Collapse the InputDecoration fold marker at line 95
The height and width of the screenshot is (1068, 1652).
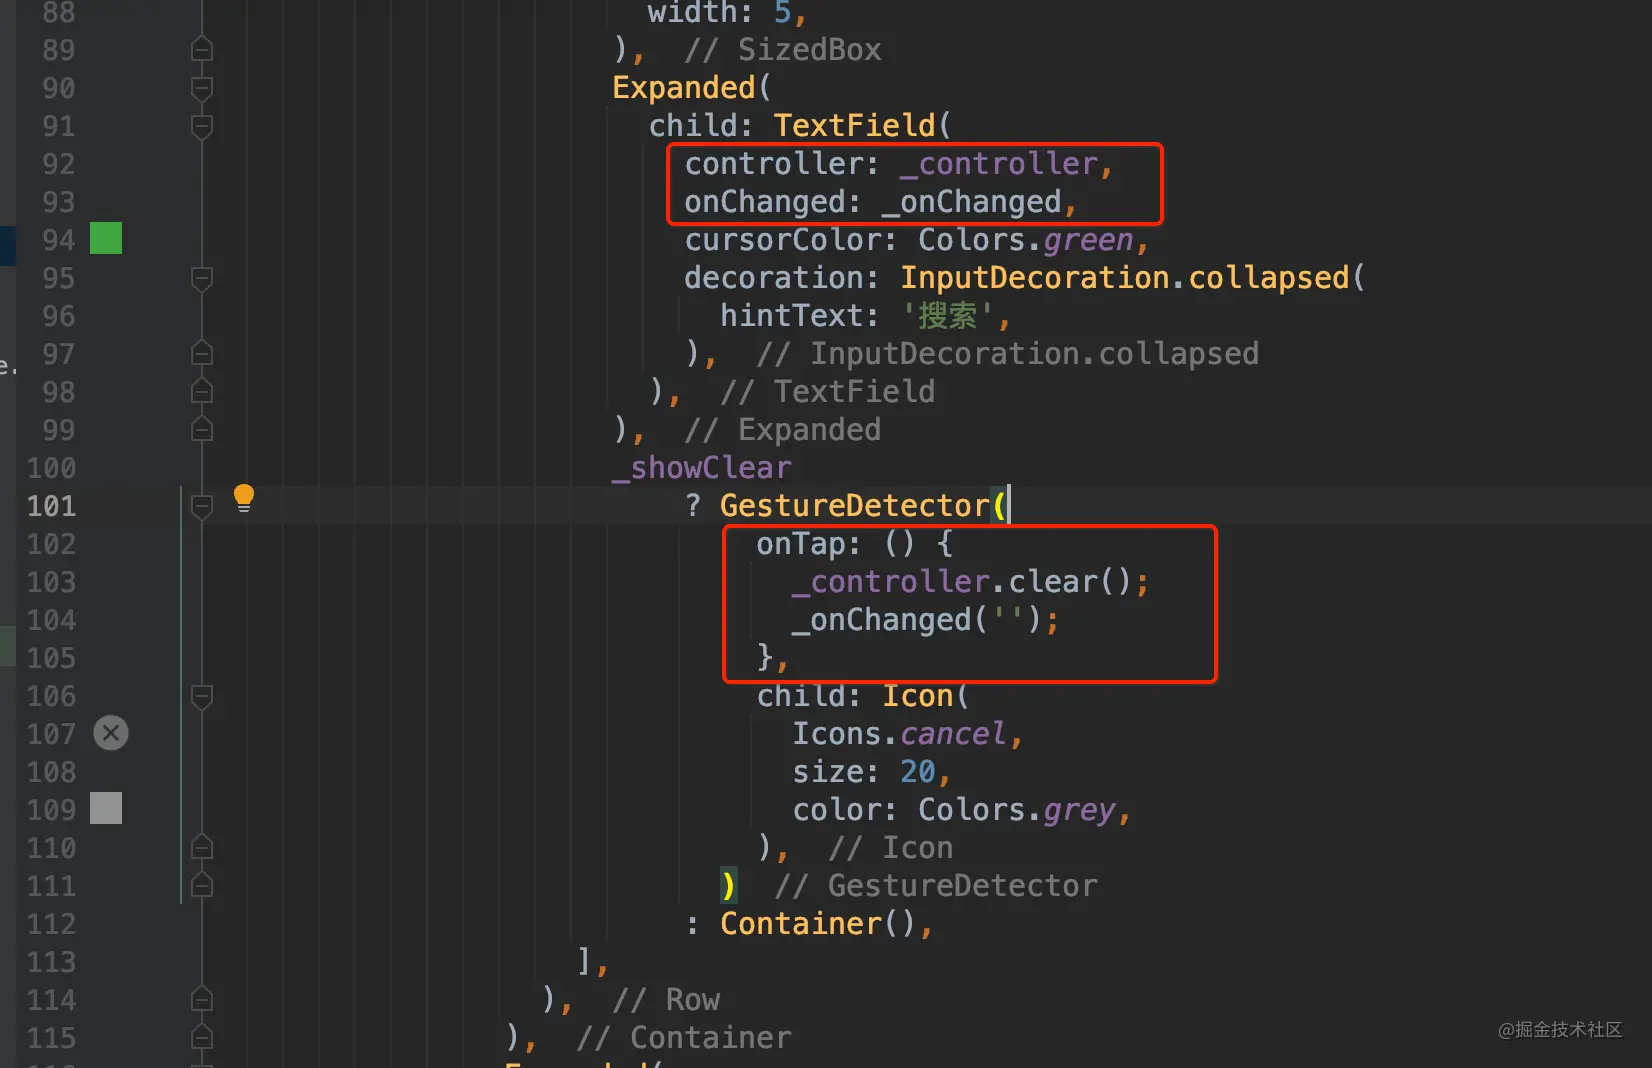click(x=202, y=278)
